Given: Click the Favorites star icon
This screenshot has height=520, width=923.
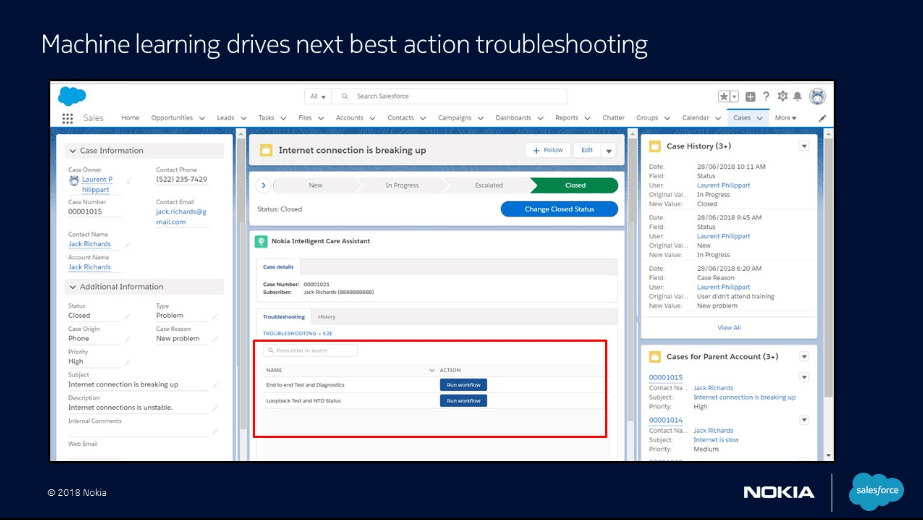Looking at the screenshot, I should (724, 96).
